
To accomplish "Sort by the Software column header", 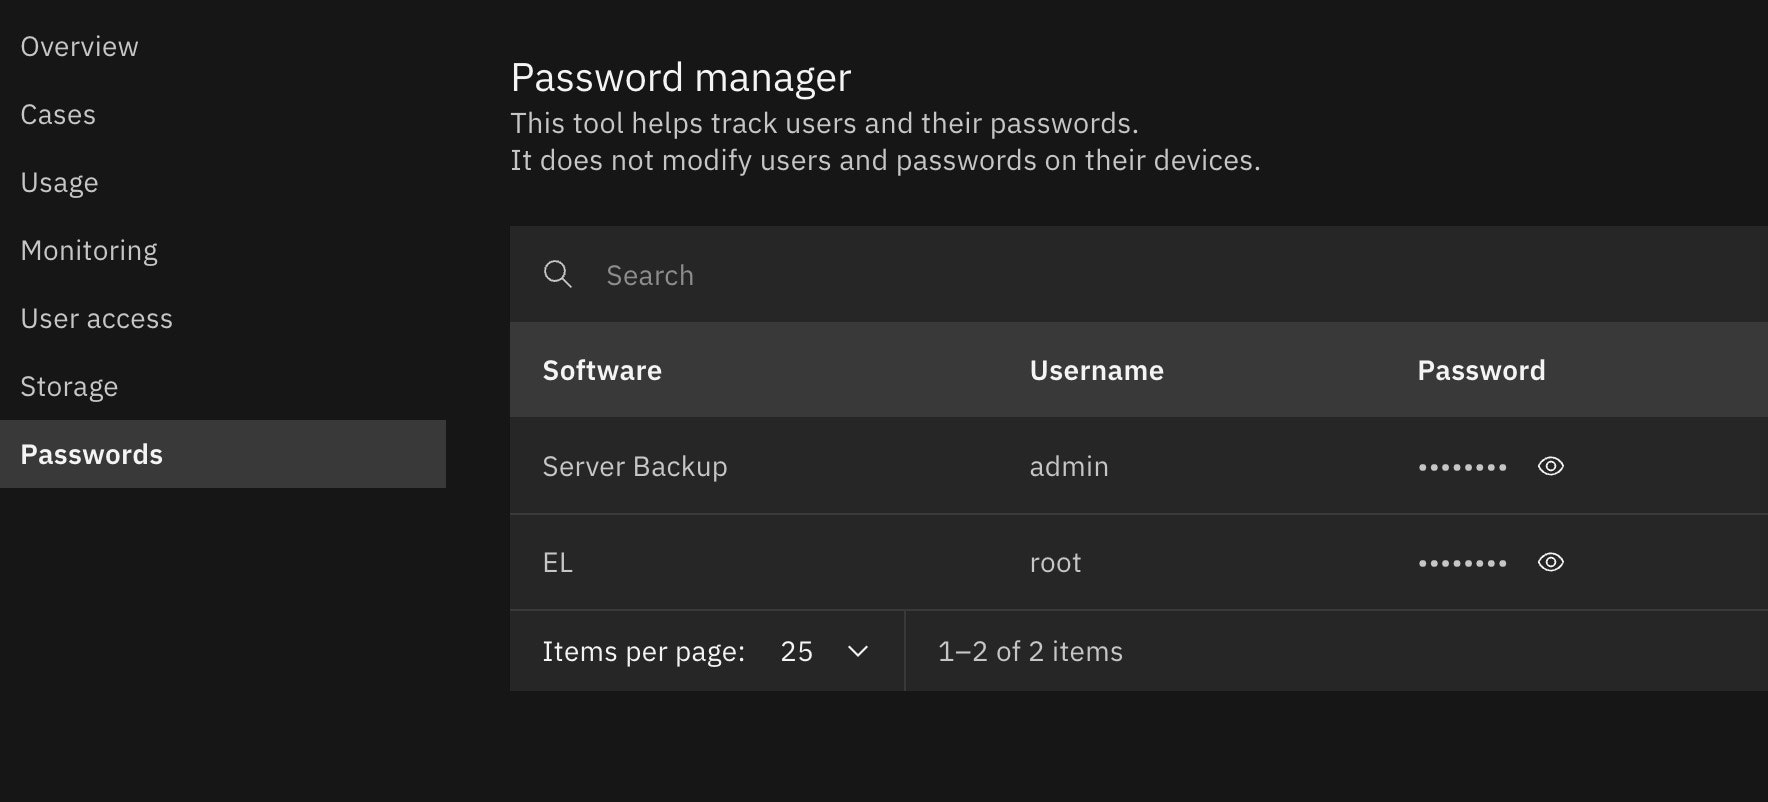I will click(602, 370).
